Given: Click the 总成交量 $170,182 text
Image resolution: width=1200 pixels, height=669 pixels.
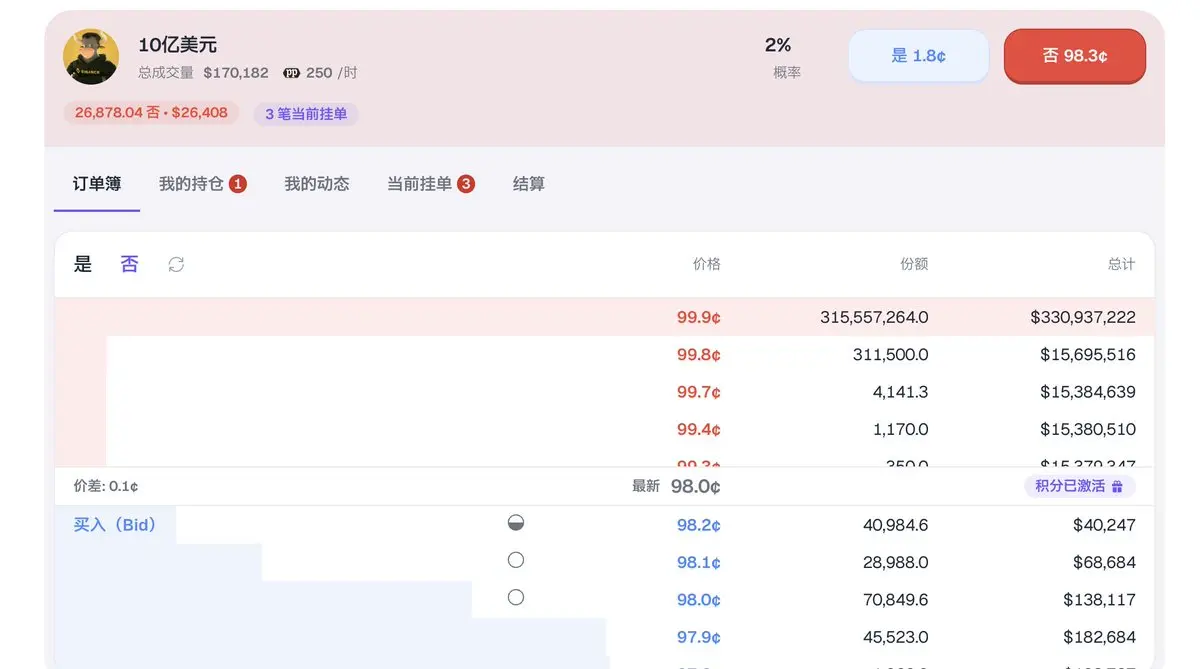Looking at the screenshot, I should [x=203, y=73].
